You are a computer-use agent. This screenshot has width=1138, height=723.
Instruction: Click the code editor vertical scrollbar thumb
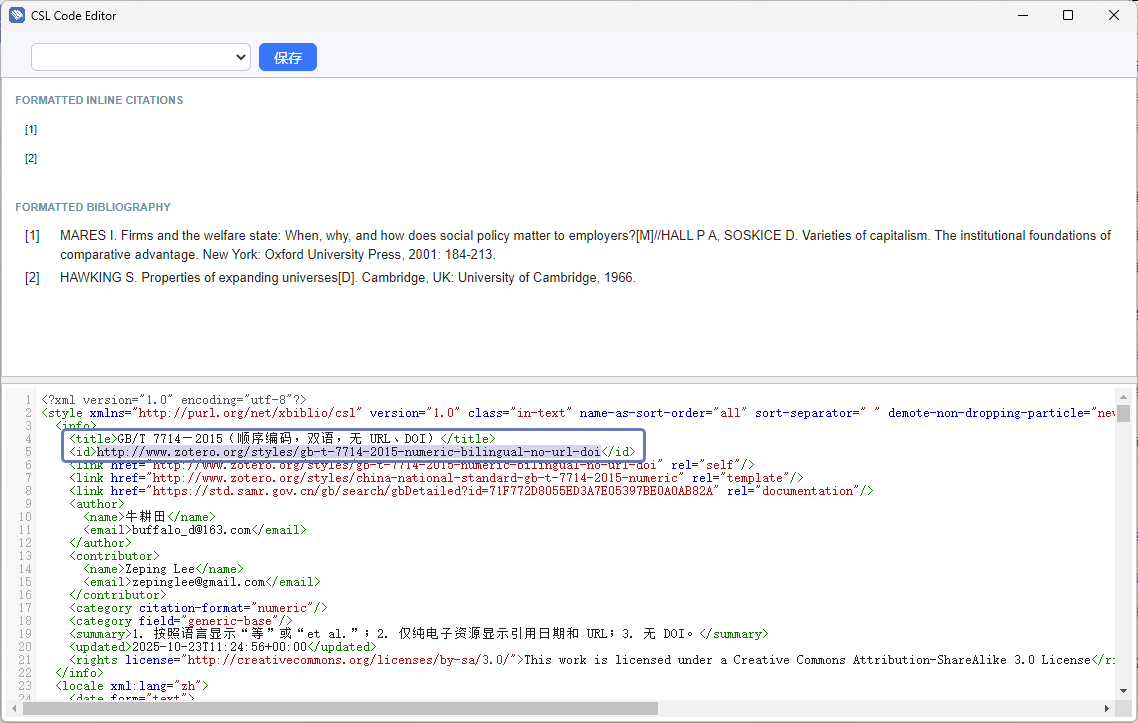click(x=1123, y=414)
